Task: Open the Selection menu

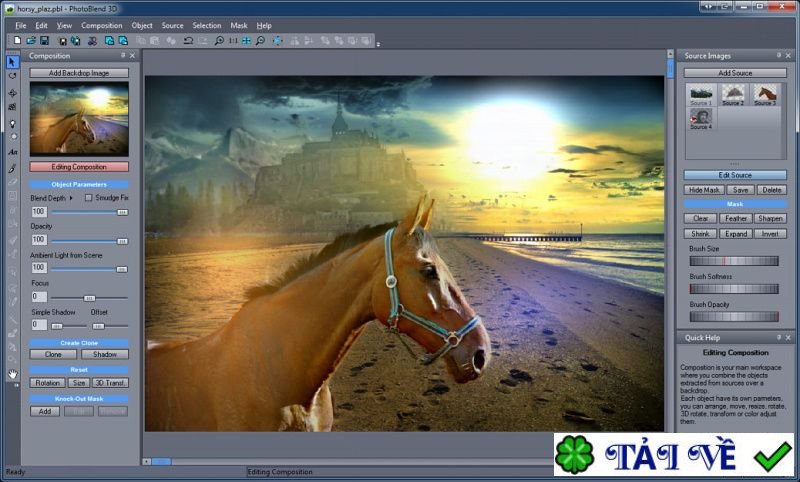Action: 207,26
